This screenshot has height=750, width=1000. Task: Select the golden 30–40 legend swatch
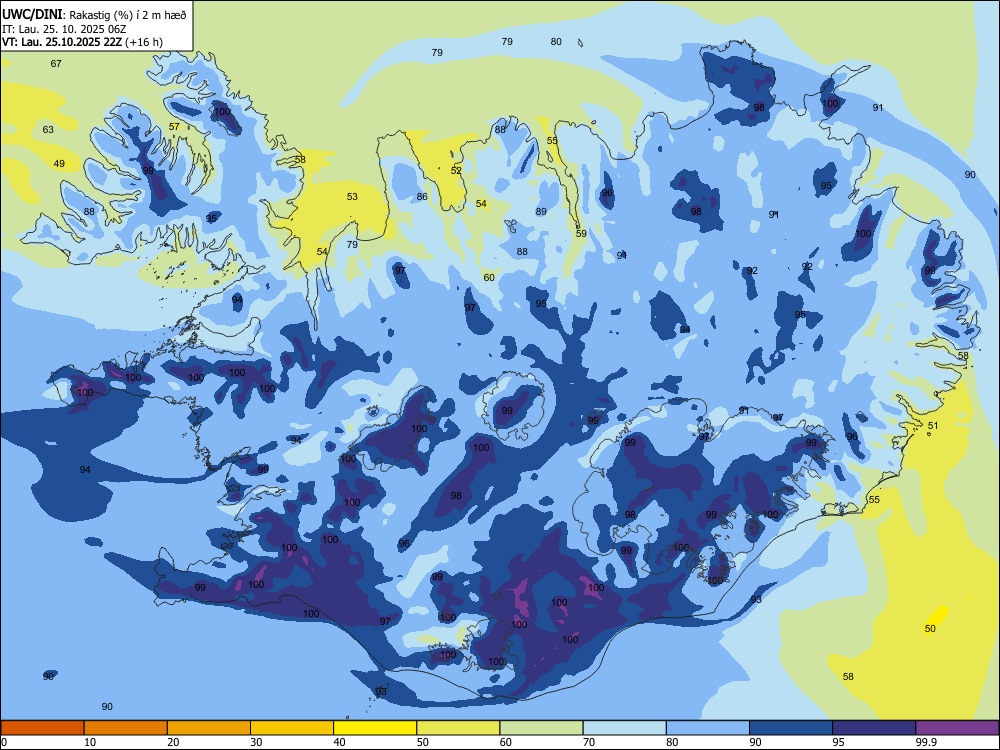click(x=292, y=728)
